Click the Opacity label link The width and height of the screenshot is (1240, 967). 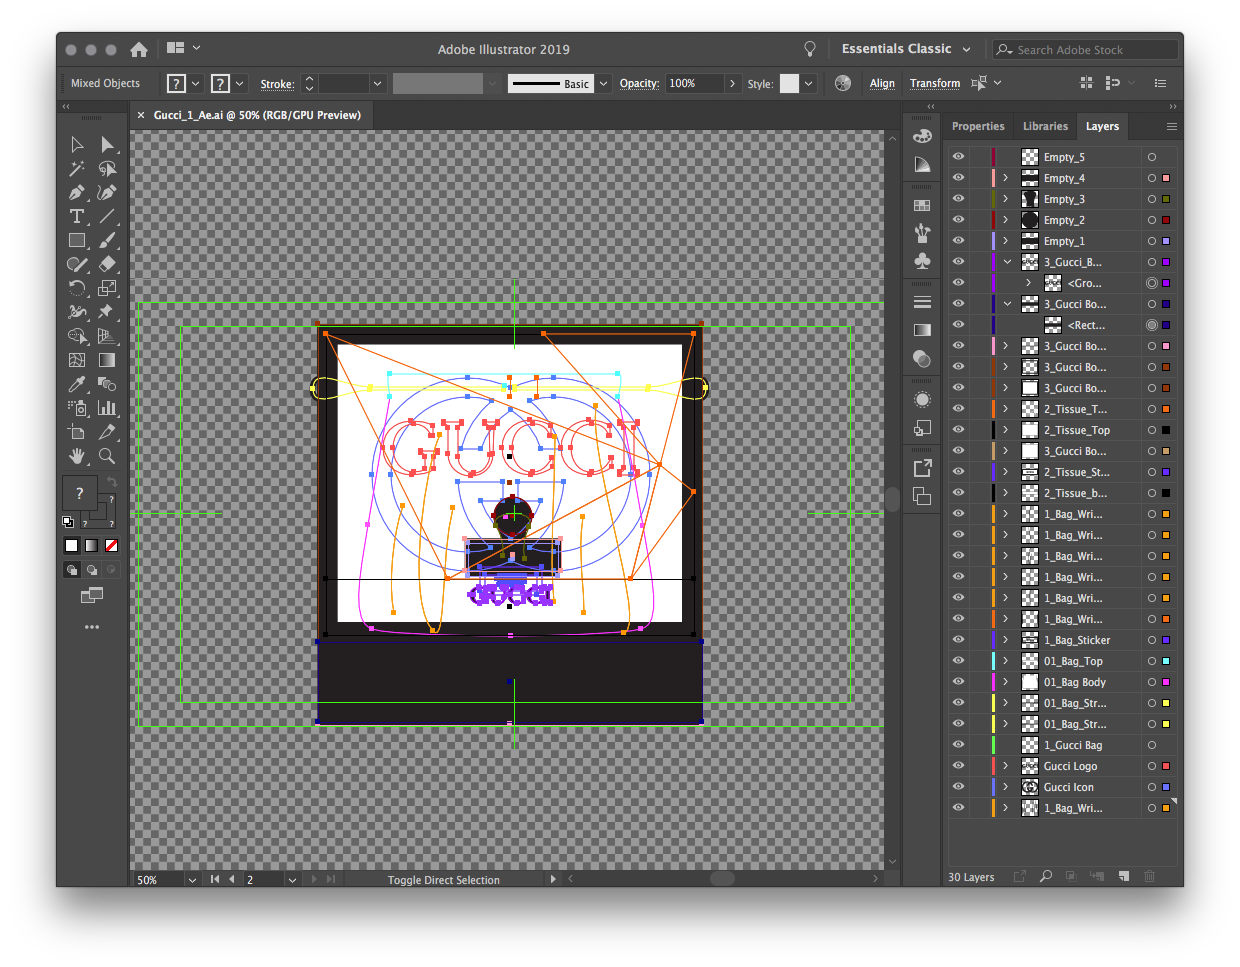click(639, 84)
